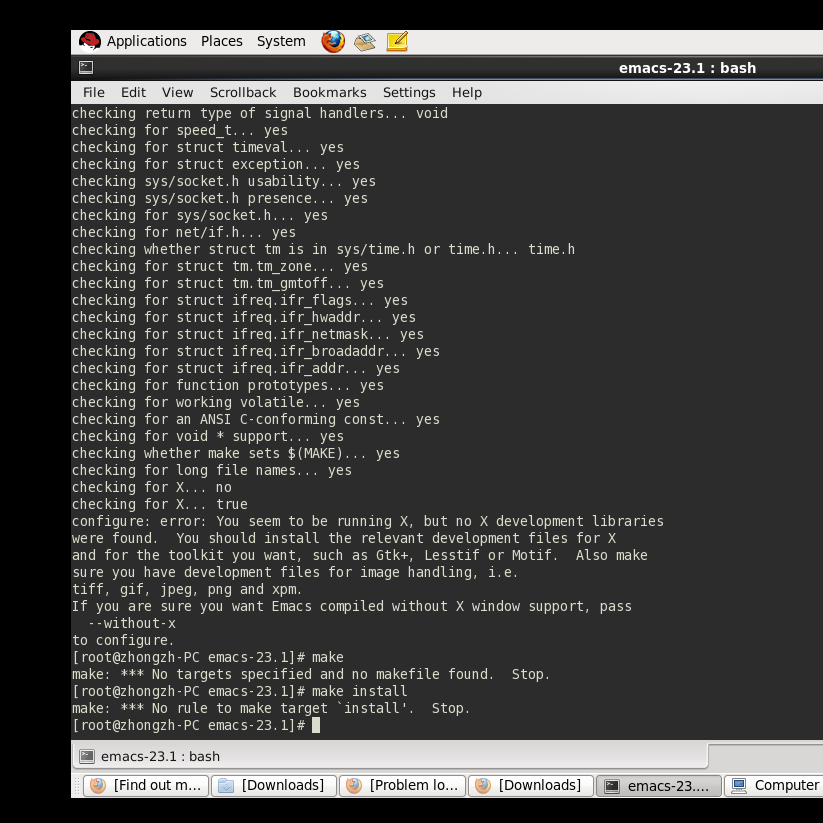Screen dimensions: 823x823
Task: Click the terminal window menu icon in title bar
Action: (86, 67)
